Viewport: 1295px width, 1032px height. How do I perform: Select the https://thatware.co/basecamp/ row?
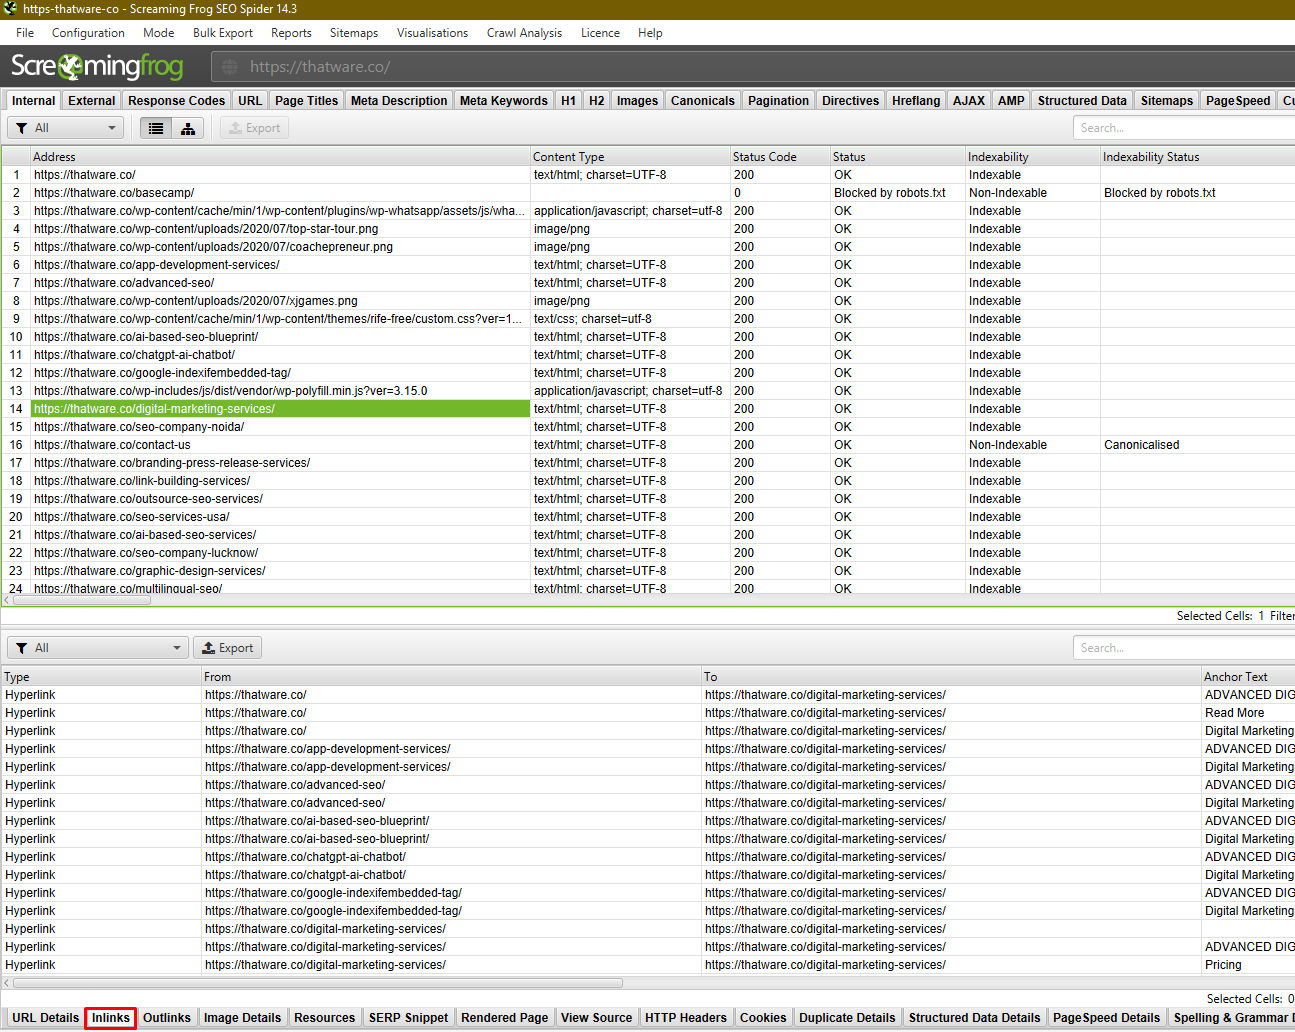[647, 193]
